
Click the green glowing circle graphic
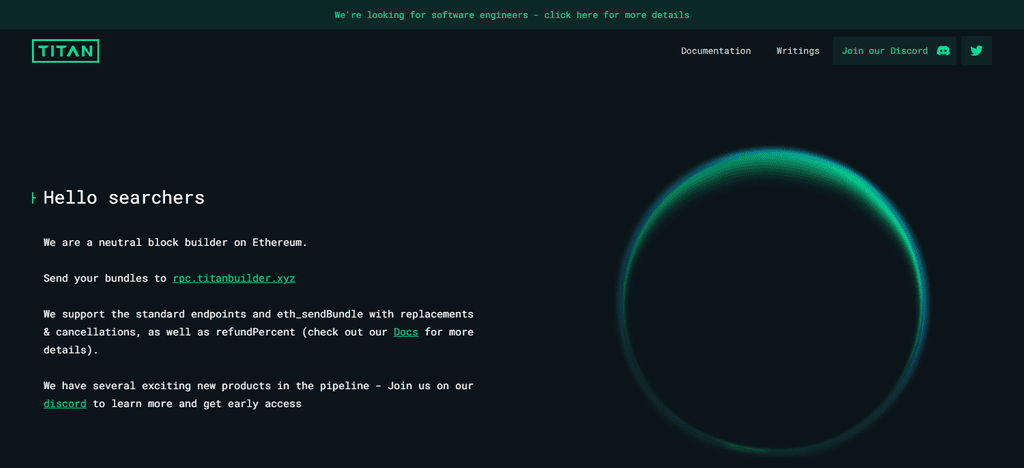click(x=773, y=302)
